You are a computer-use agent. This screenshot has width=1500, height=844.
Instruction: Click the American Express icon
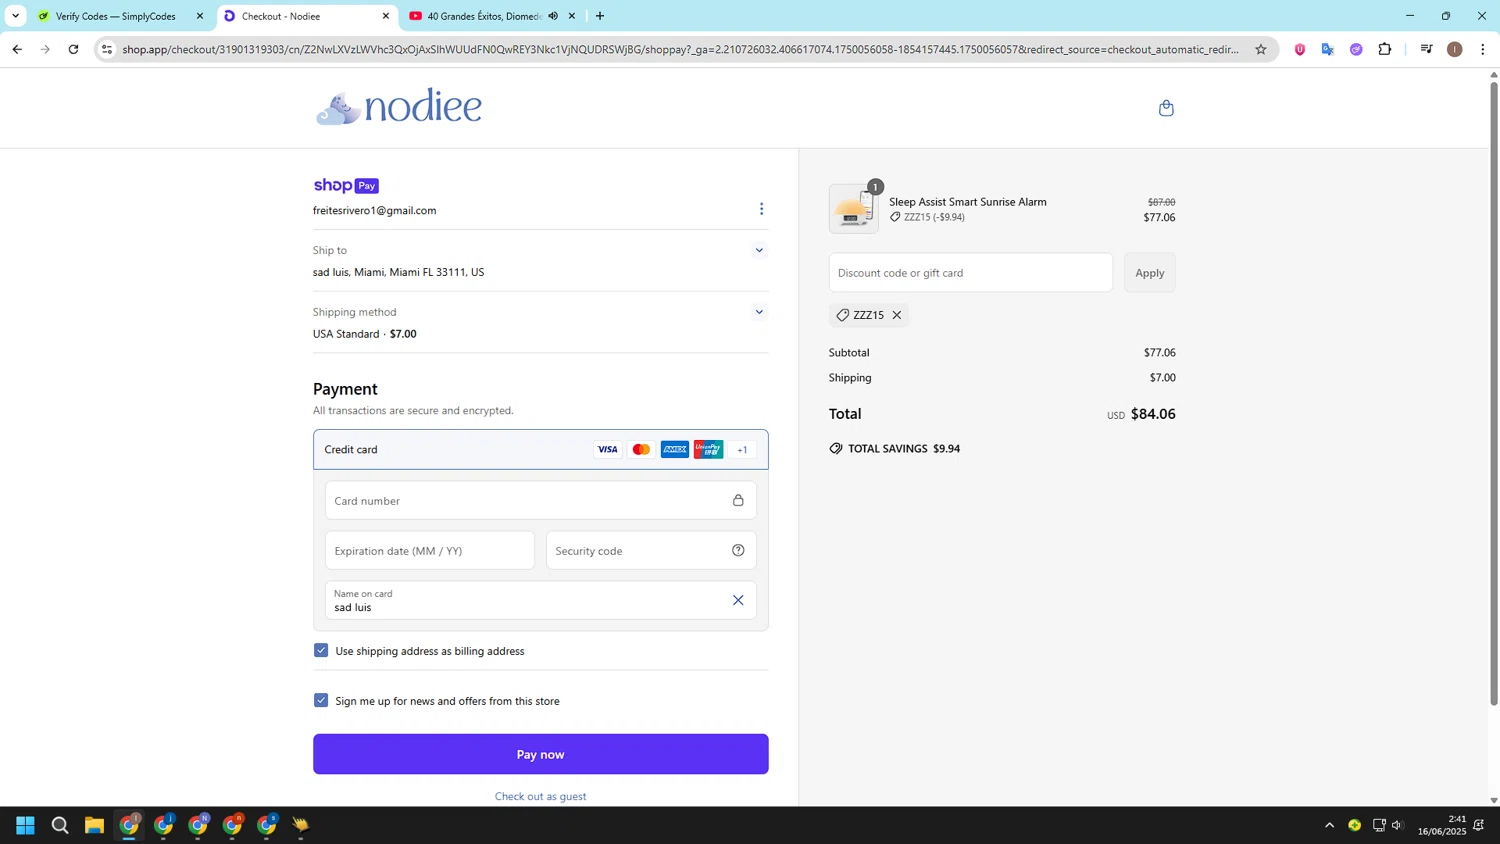coord(675,450)
